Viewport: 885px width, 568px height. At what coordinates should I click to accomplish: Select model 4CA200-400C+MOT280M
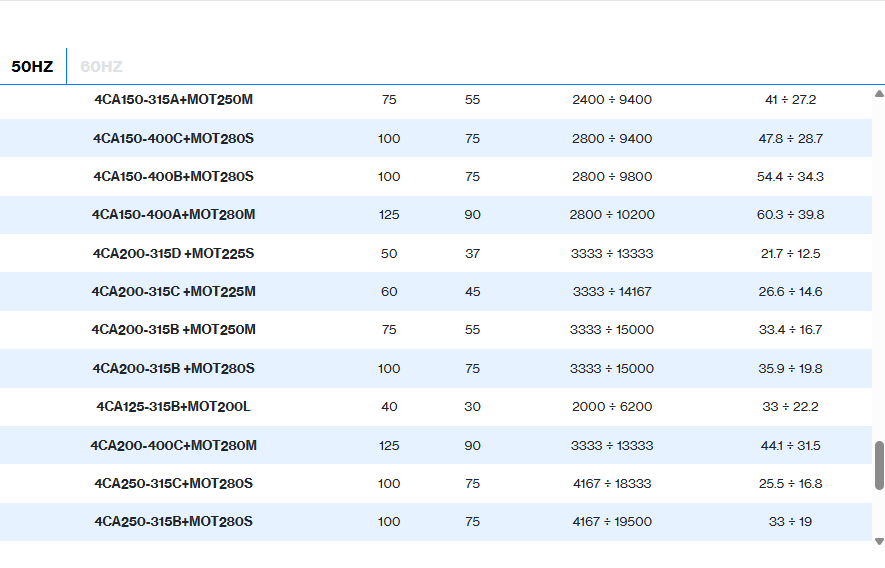pyautogui.click(x=173, y=446)
